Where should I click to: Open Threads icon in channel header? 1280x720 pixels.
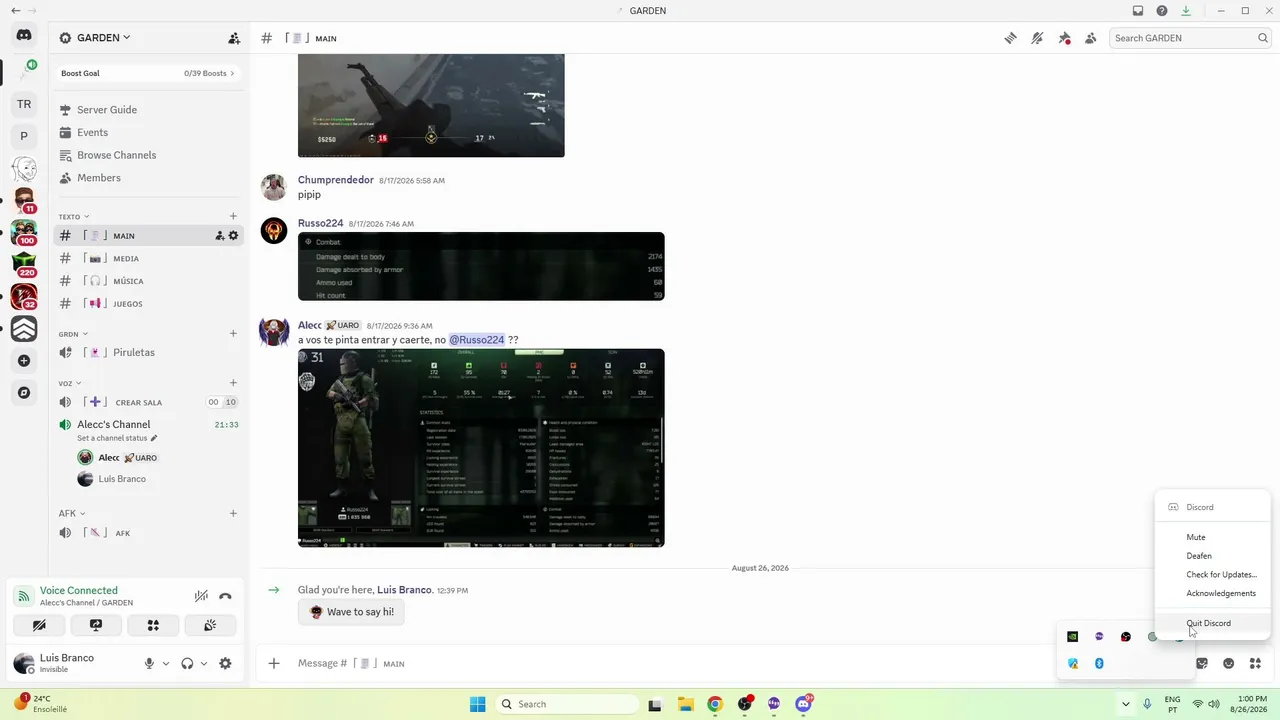pos(1011,38)
